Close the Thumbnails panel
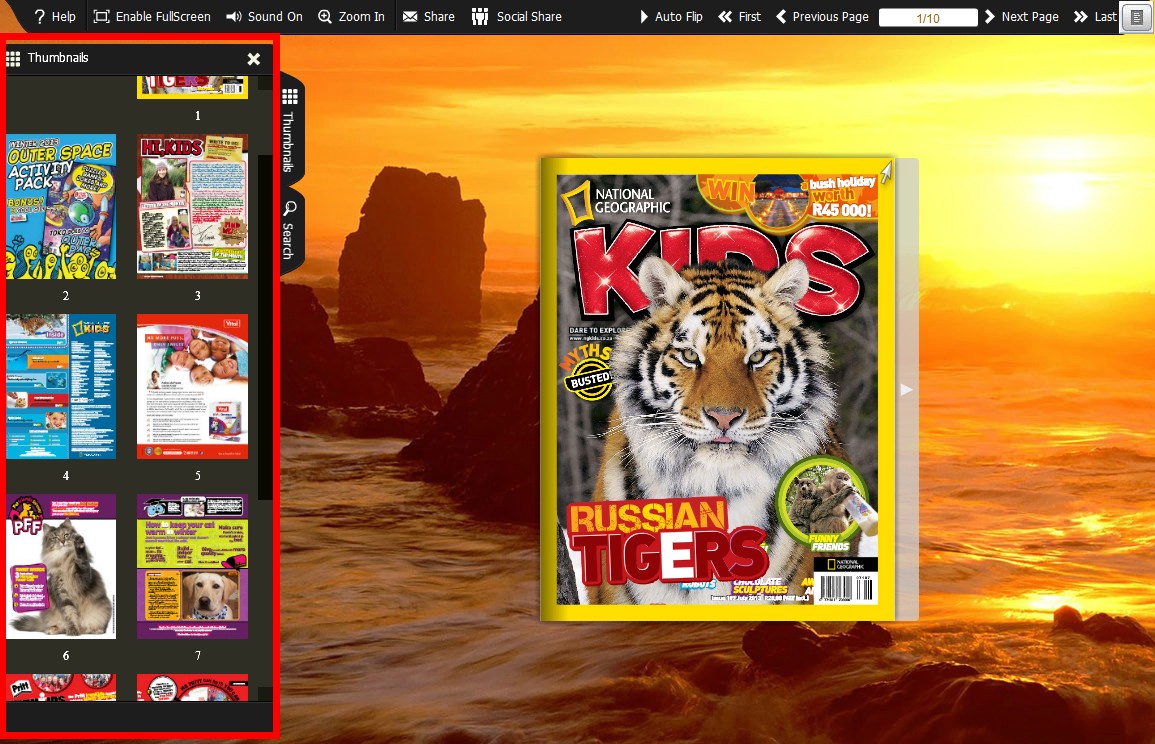 coord(253,59)
